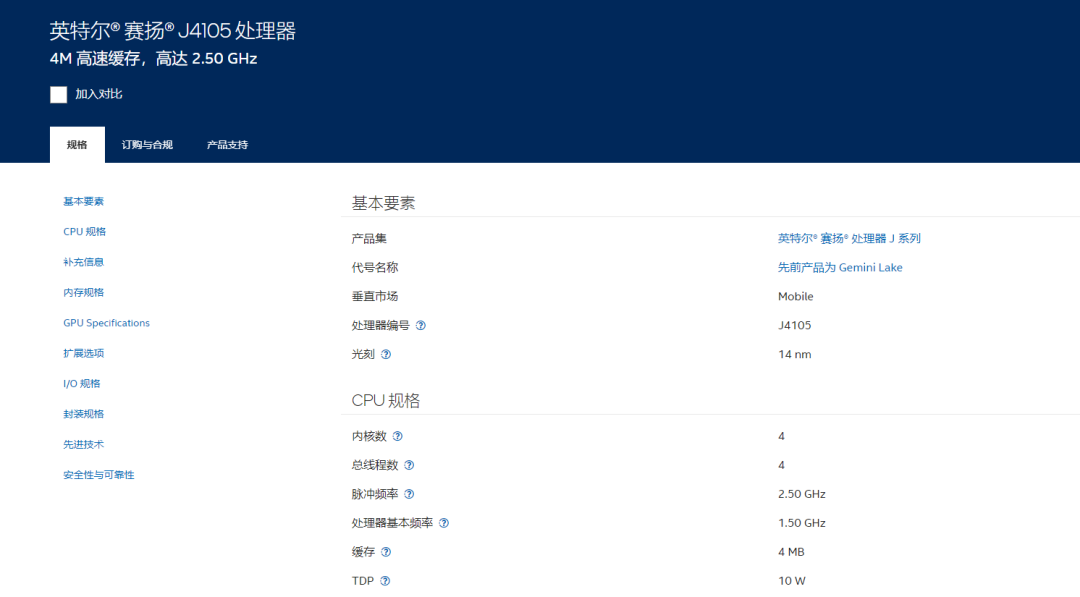
Task: Click the 代号名称 row label
Action: click(375, 267)
